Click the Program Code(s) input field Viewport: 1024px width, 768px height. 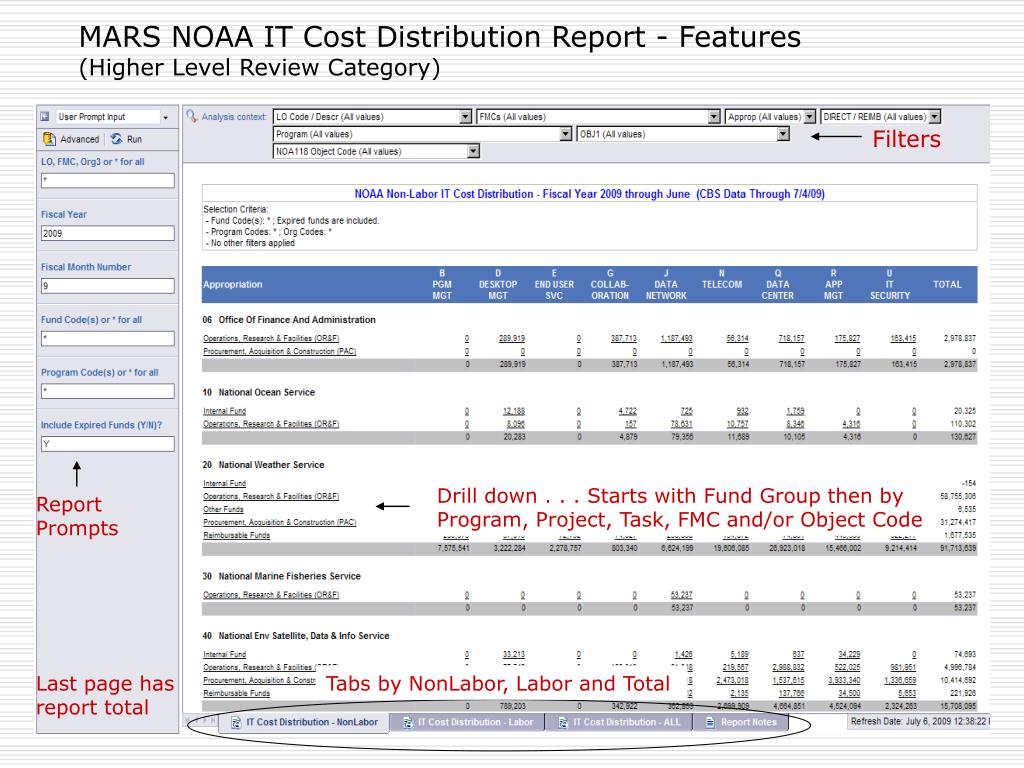coord(108,391)
